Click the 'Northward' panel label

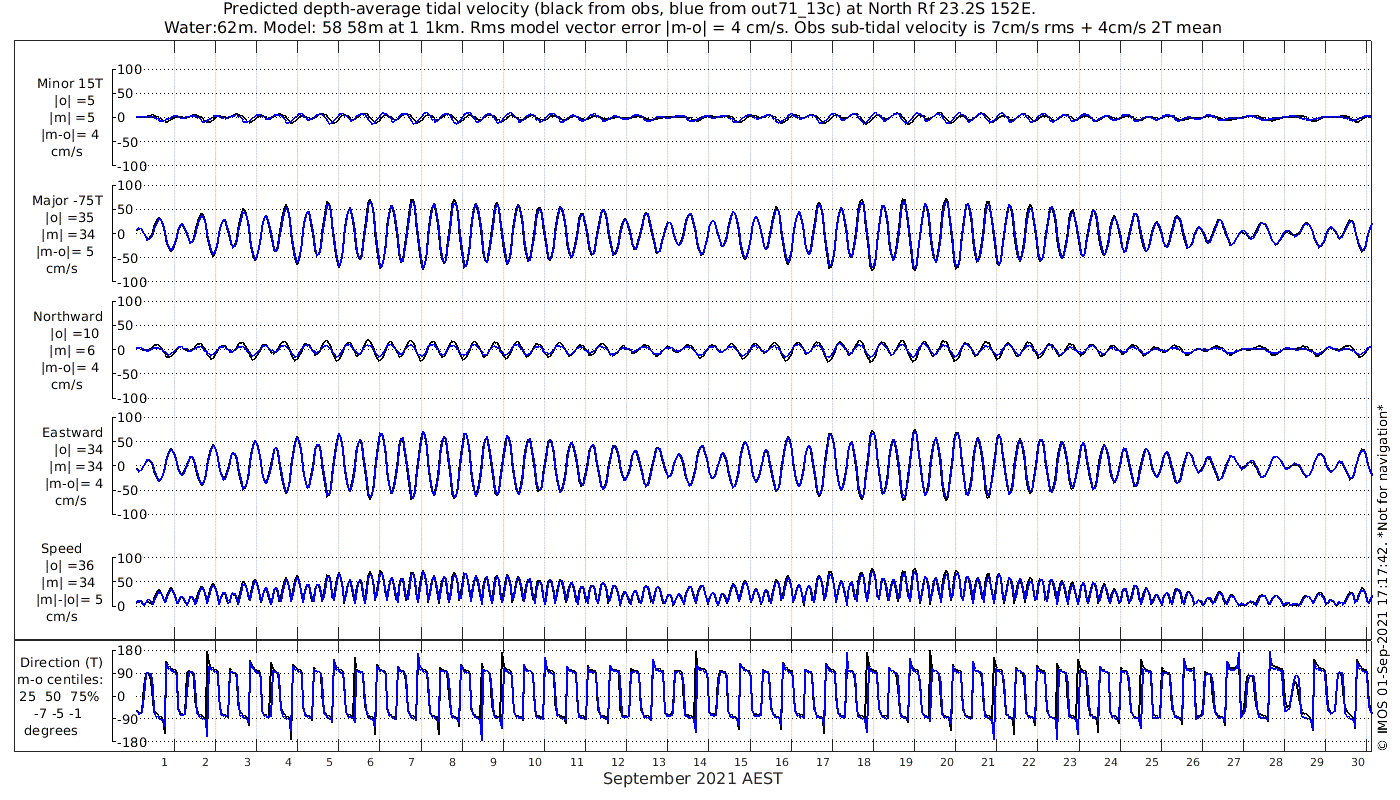[x=67, y=317]
